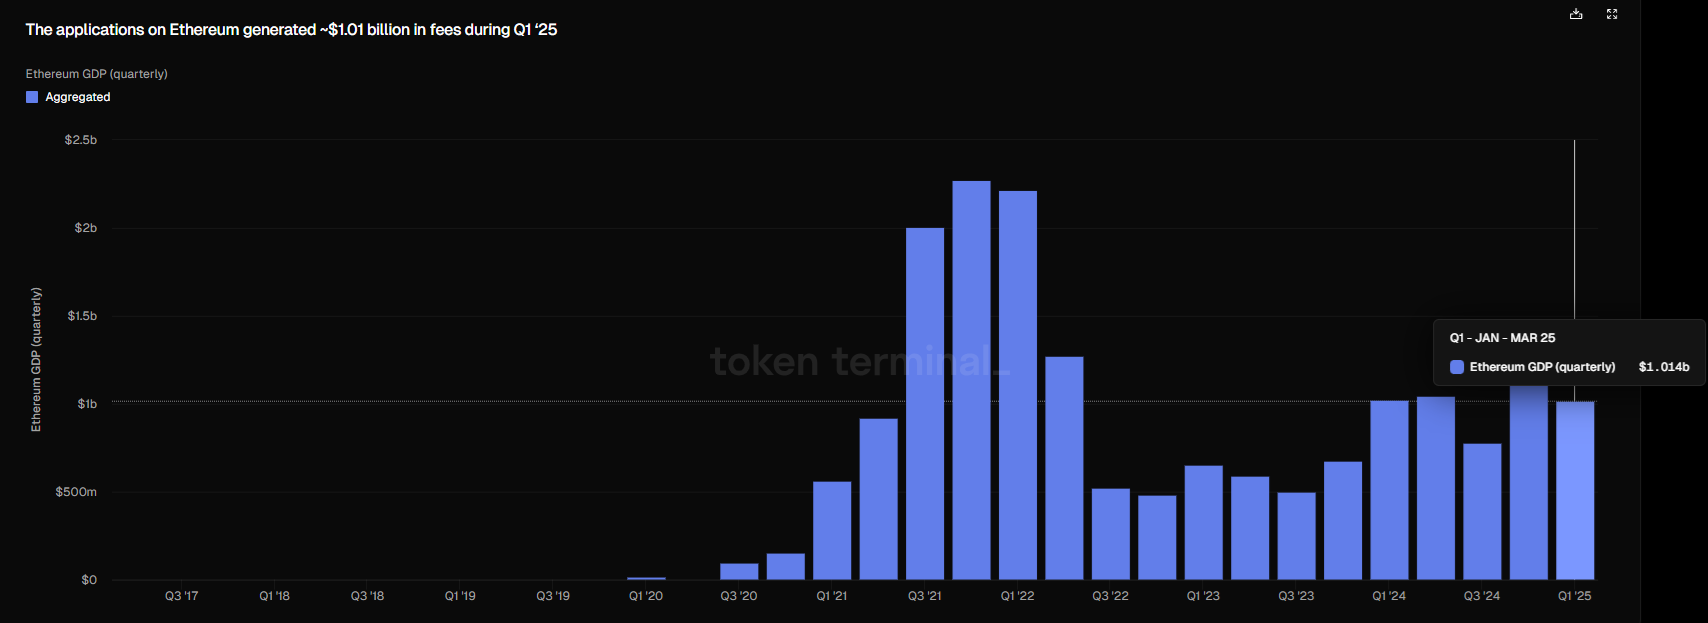
Task: Open chart in fullscreen mode
Action: [1612, 14]
